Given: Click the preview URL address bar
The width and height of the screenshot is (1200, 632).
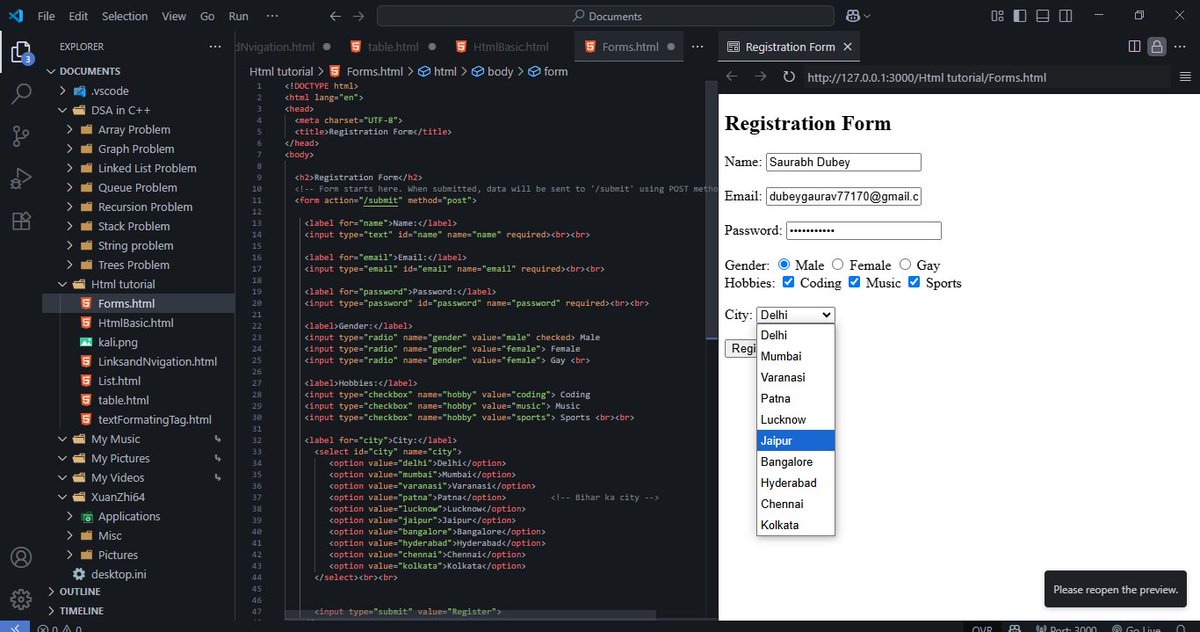Looking at the screenshot, I should tap(985, 77).
